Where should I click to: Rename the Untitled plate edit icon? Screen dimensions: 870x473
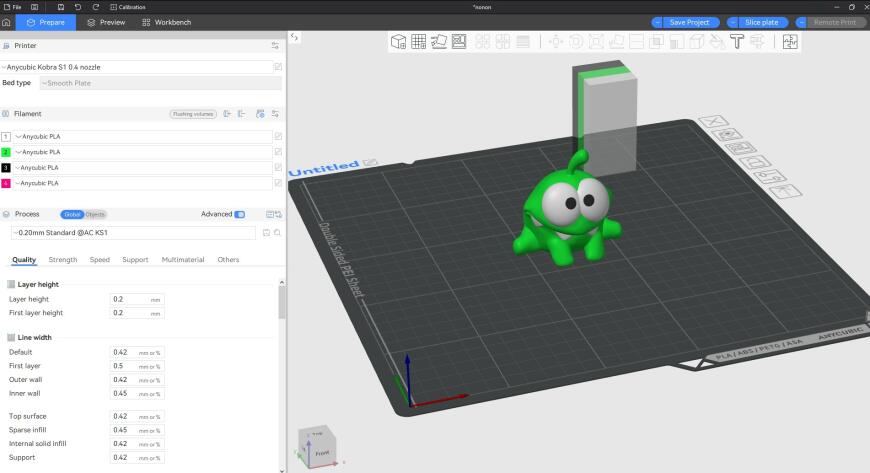tap(370, 163)
